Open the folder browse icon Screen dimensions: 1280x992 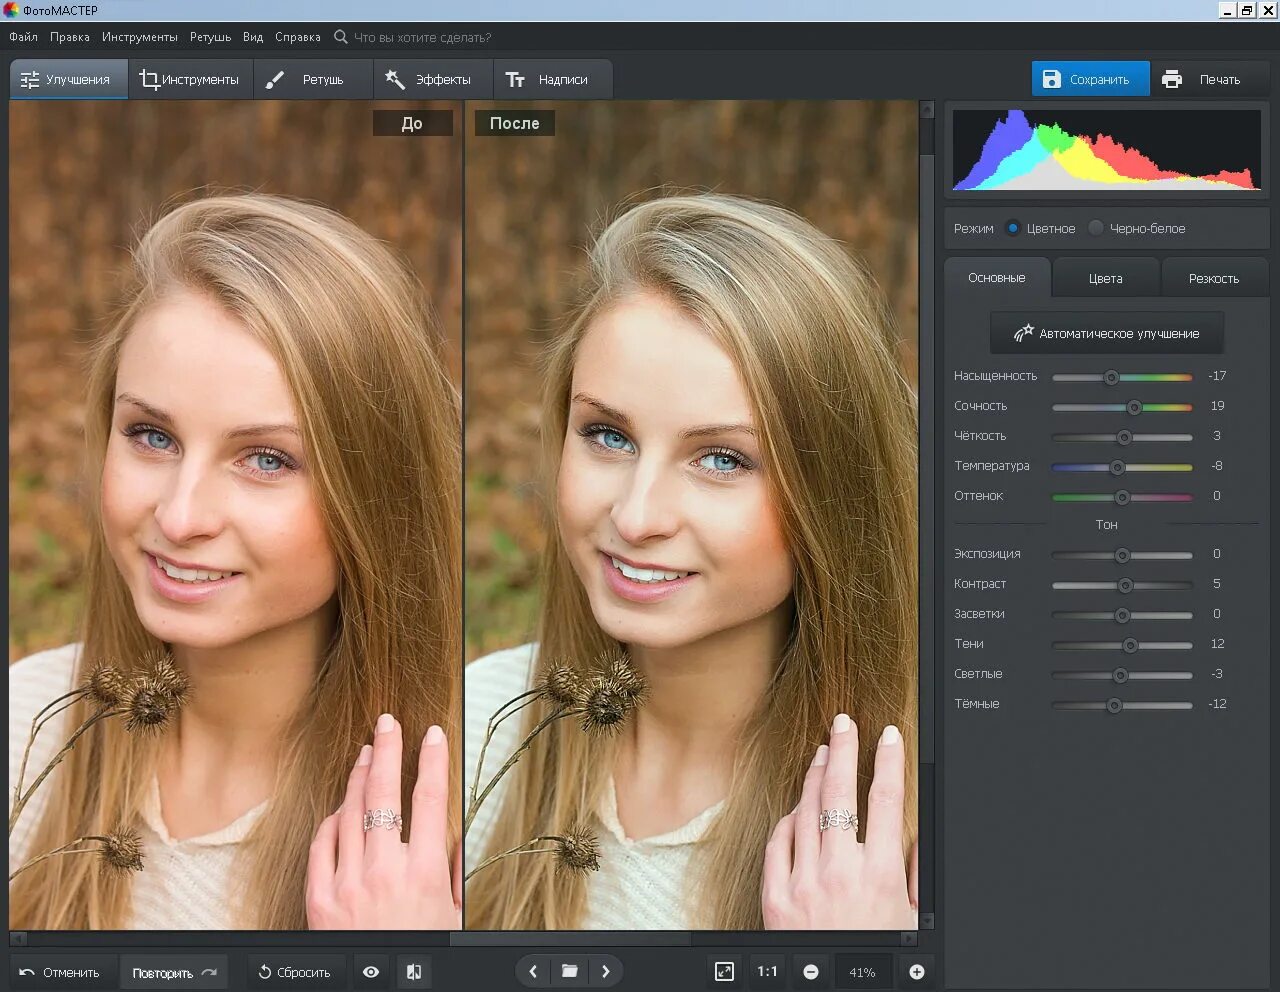[x=569, y=971]
